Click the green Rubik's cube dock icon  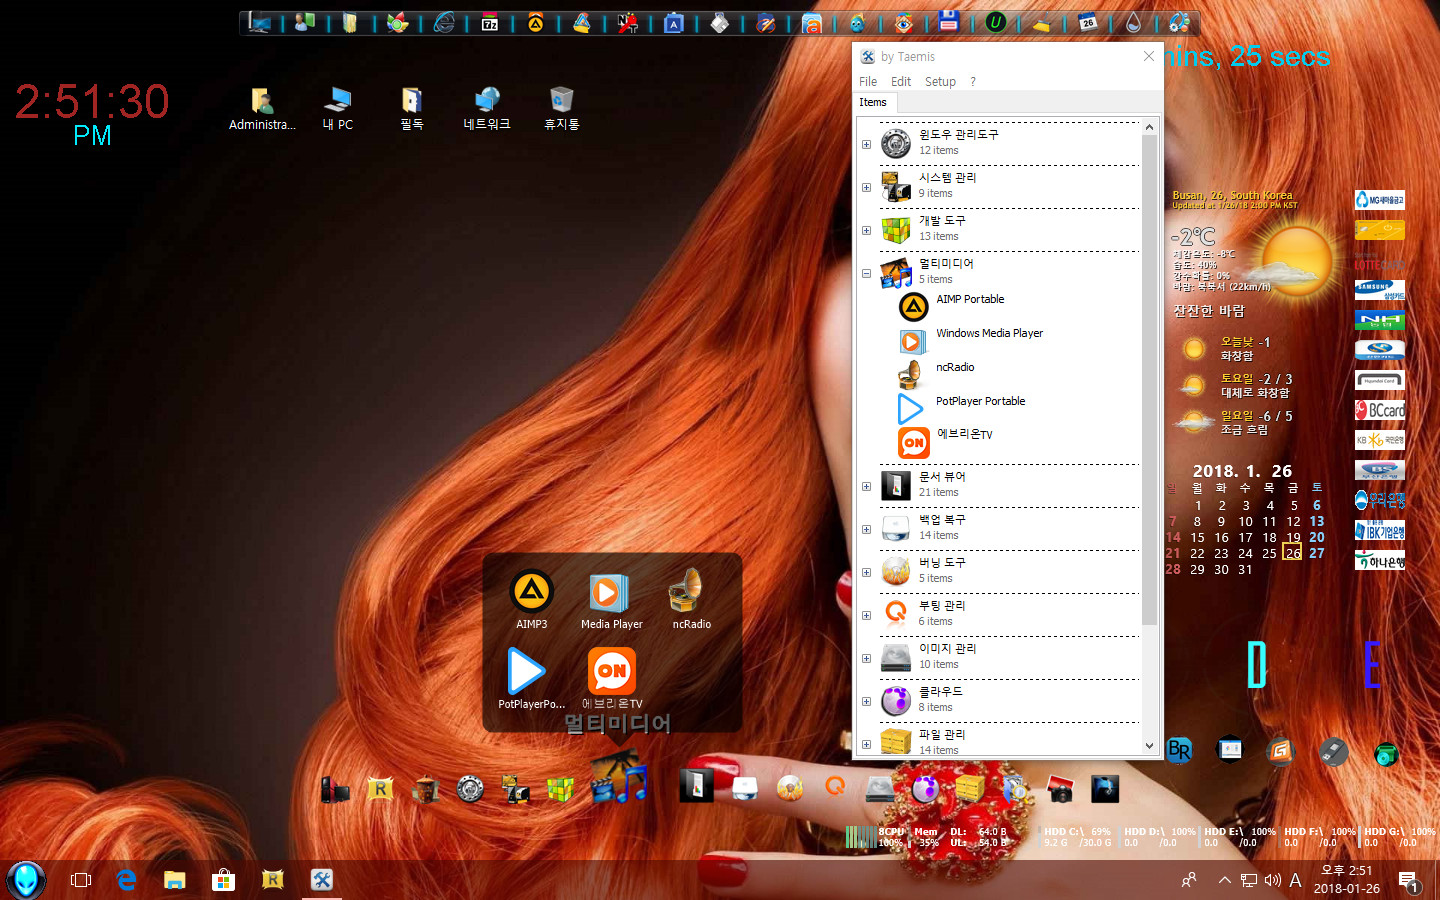[560, 790]
